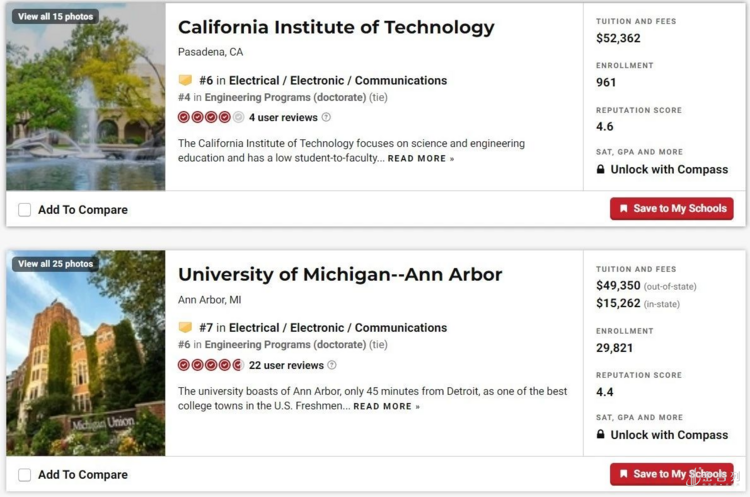Screen dimensions: 750x497
Task: Check Add To Compare for Caltech
Action: [25, 210]
